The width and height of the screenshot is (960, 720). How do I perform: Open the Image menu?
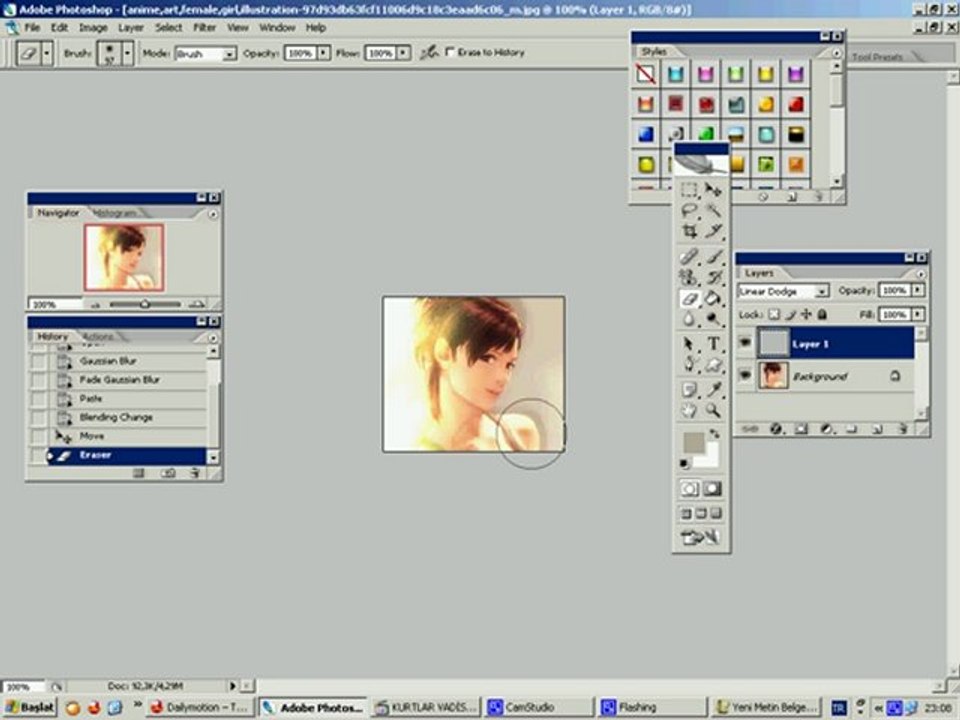(93, 28)
